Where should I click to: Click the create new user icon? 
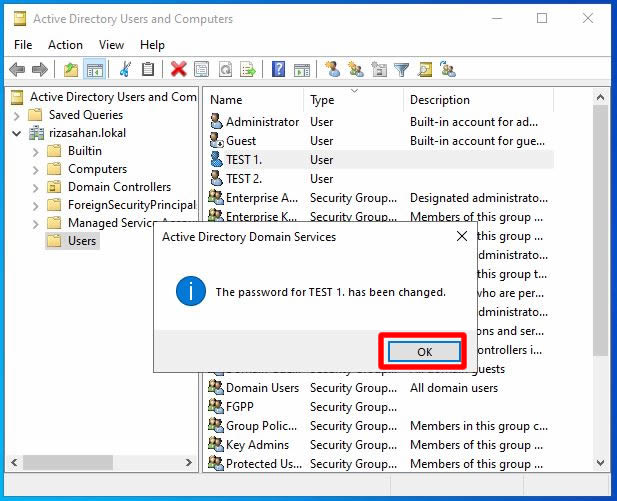click(x=333, y=69)
